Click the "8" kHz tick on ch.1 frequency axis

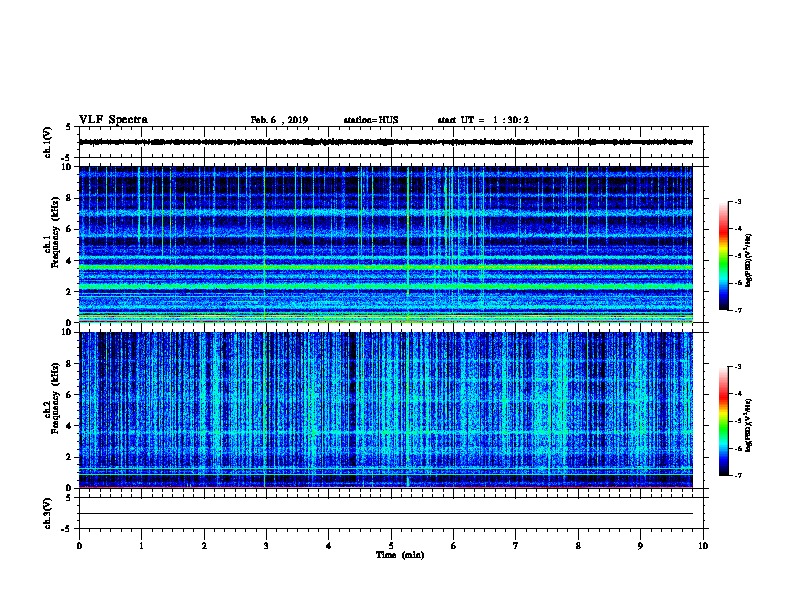[69, 198]
